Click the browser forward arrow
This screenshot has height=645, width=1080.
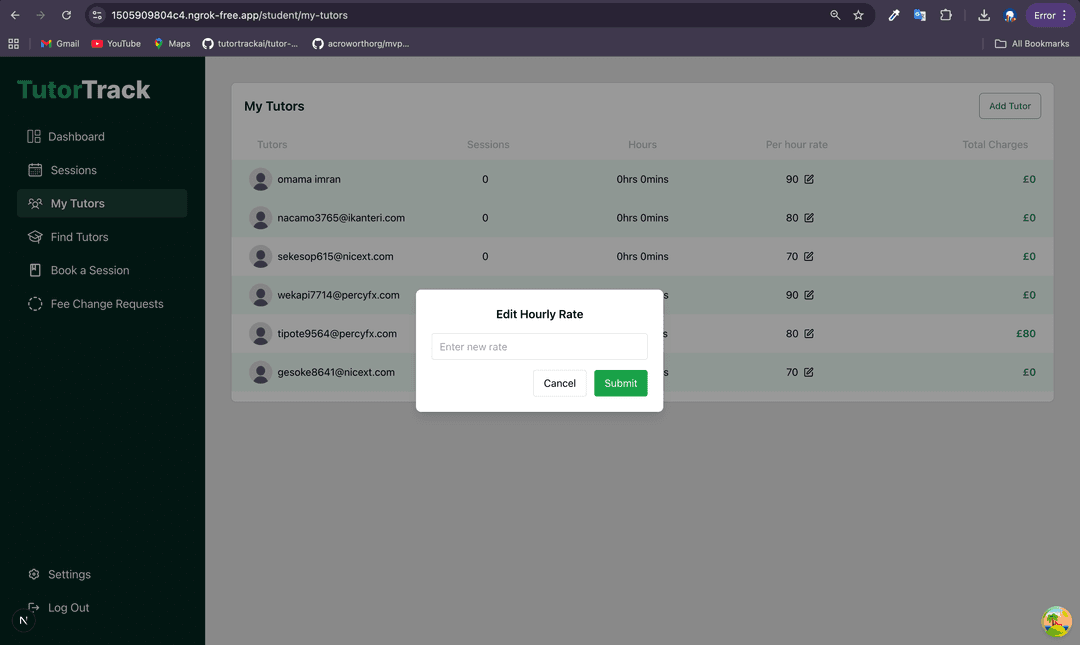(41, 15)
